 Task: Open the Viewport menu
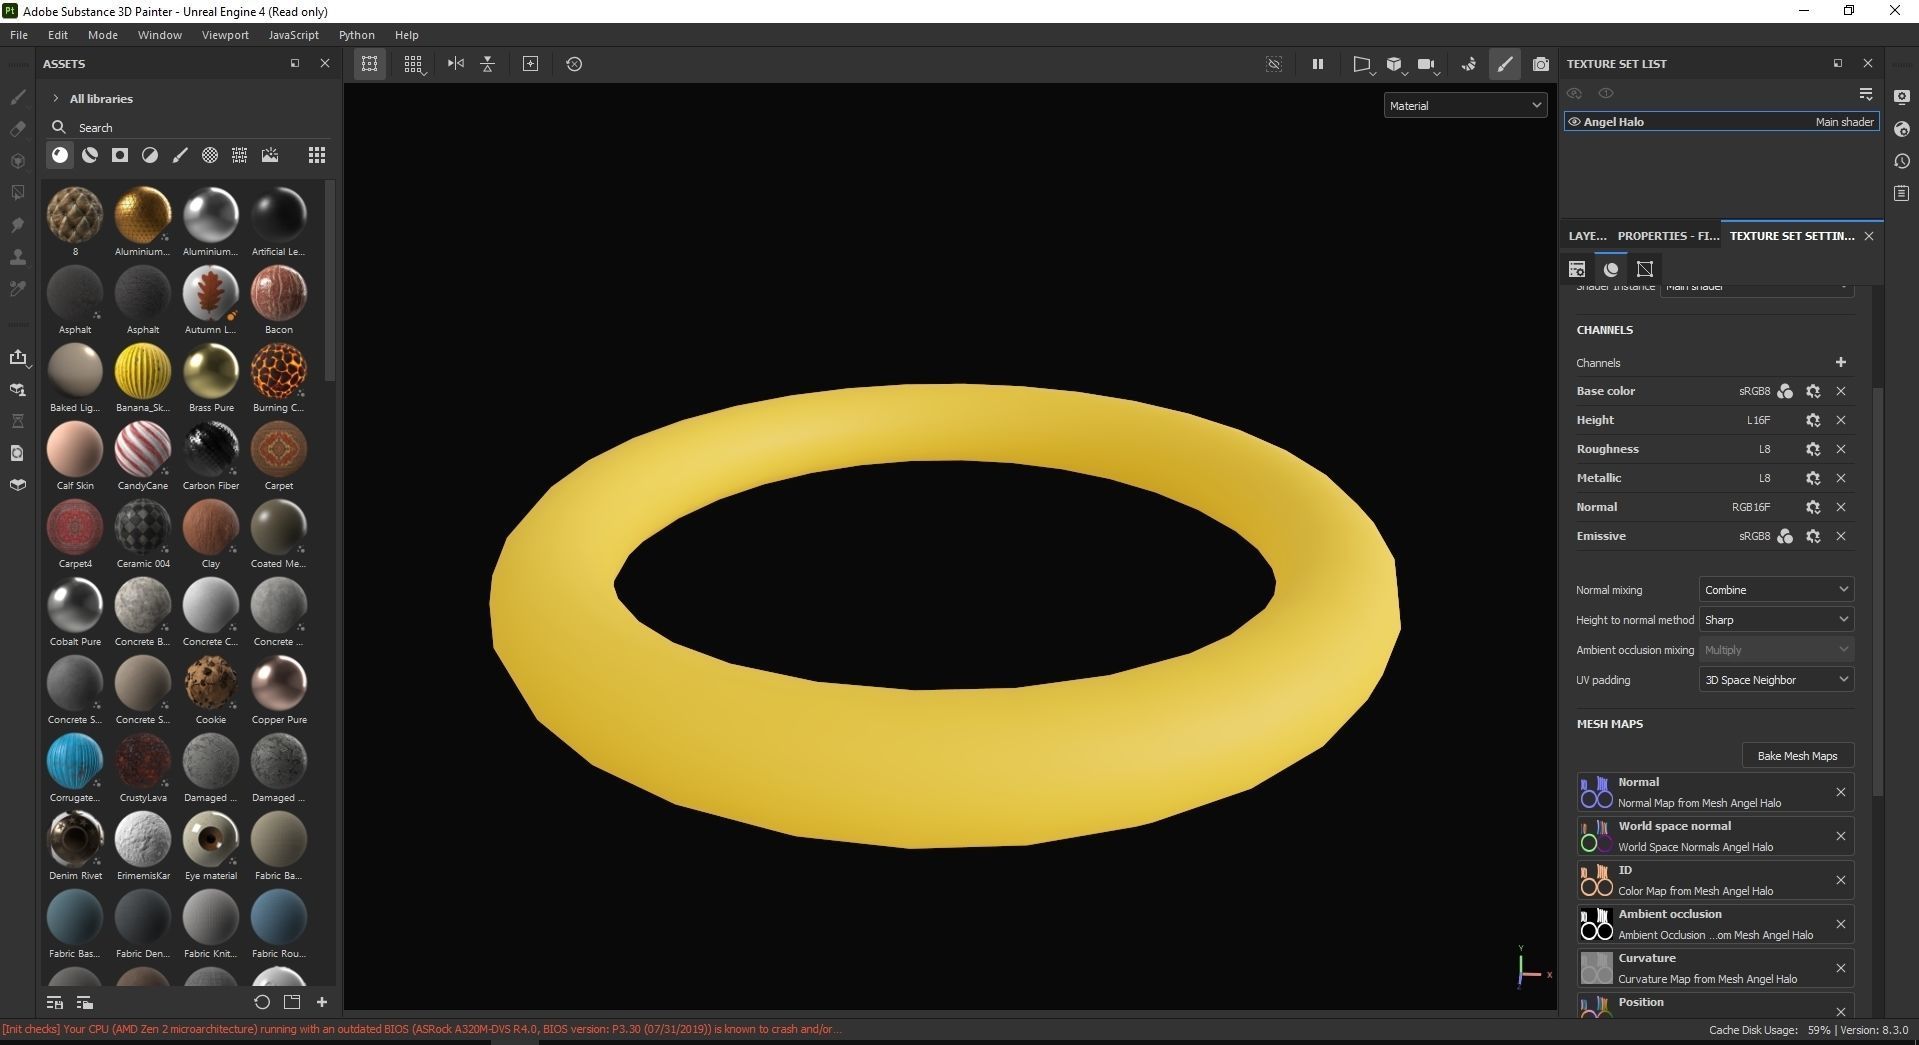tap(225, 35)
